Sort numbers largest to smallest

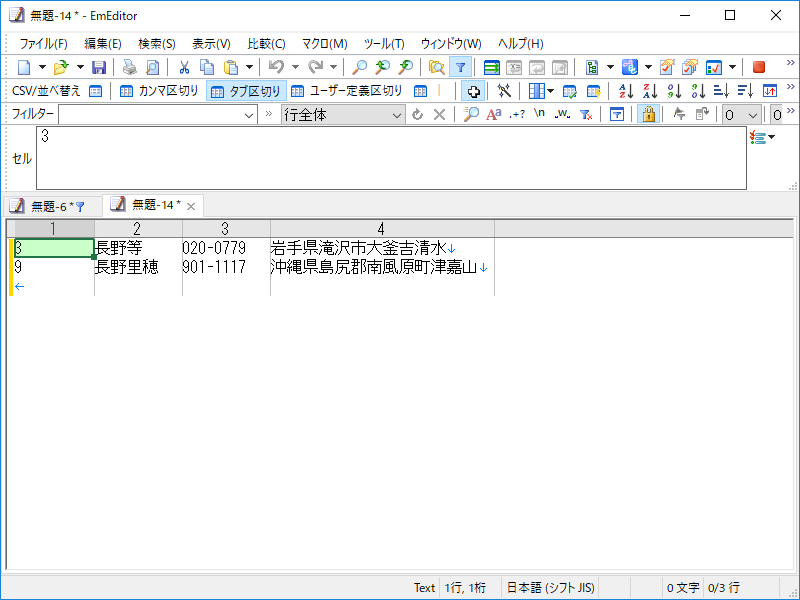698,91
